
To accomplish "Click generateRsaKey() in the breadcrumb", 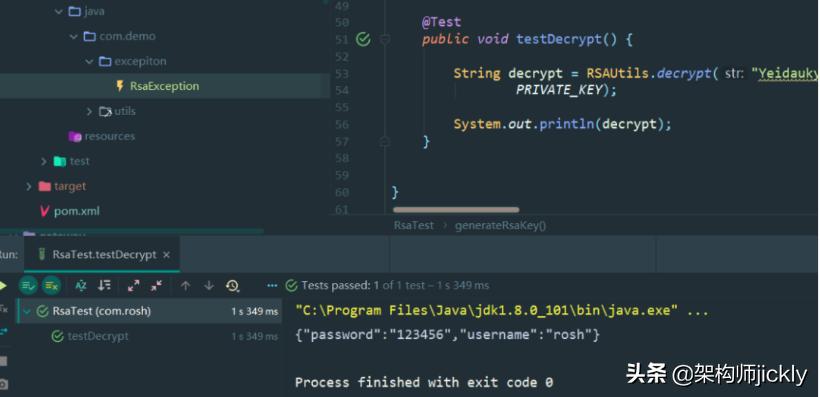I will pyautogui.click(x=500, y=225).
